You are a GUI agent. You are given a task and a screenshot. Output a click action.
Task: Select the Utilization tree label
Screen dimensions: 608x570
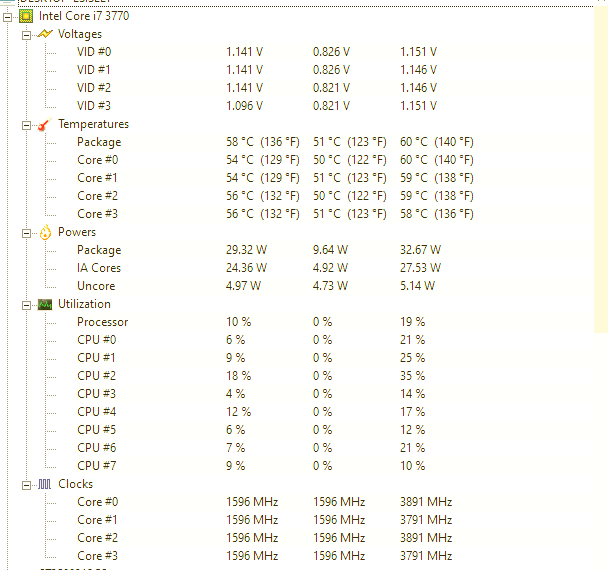[84, 304]
